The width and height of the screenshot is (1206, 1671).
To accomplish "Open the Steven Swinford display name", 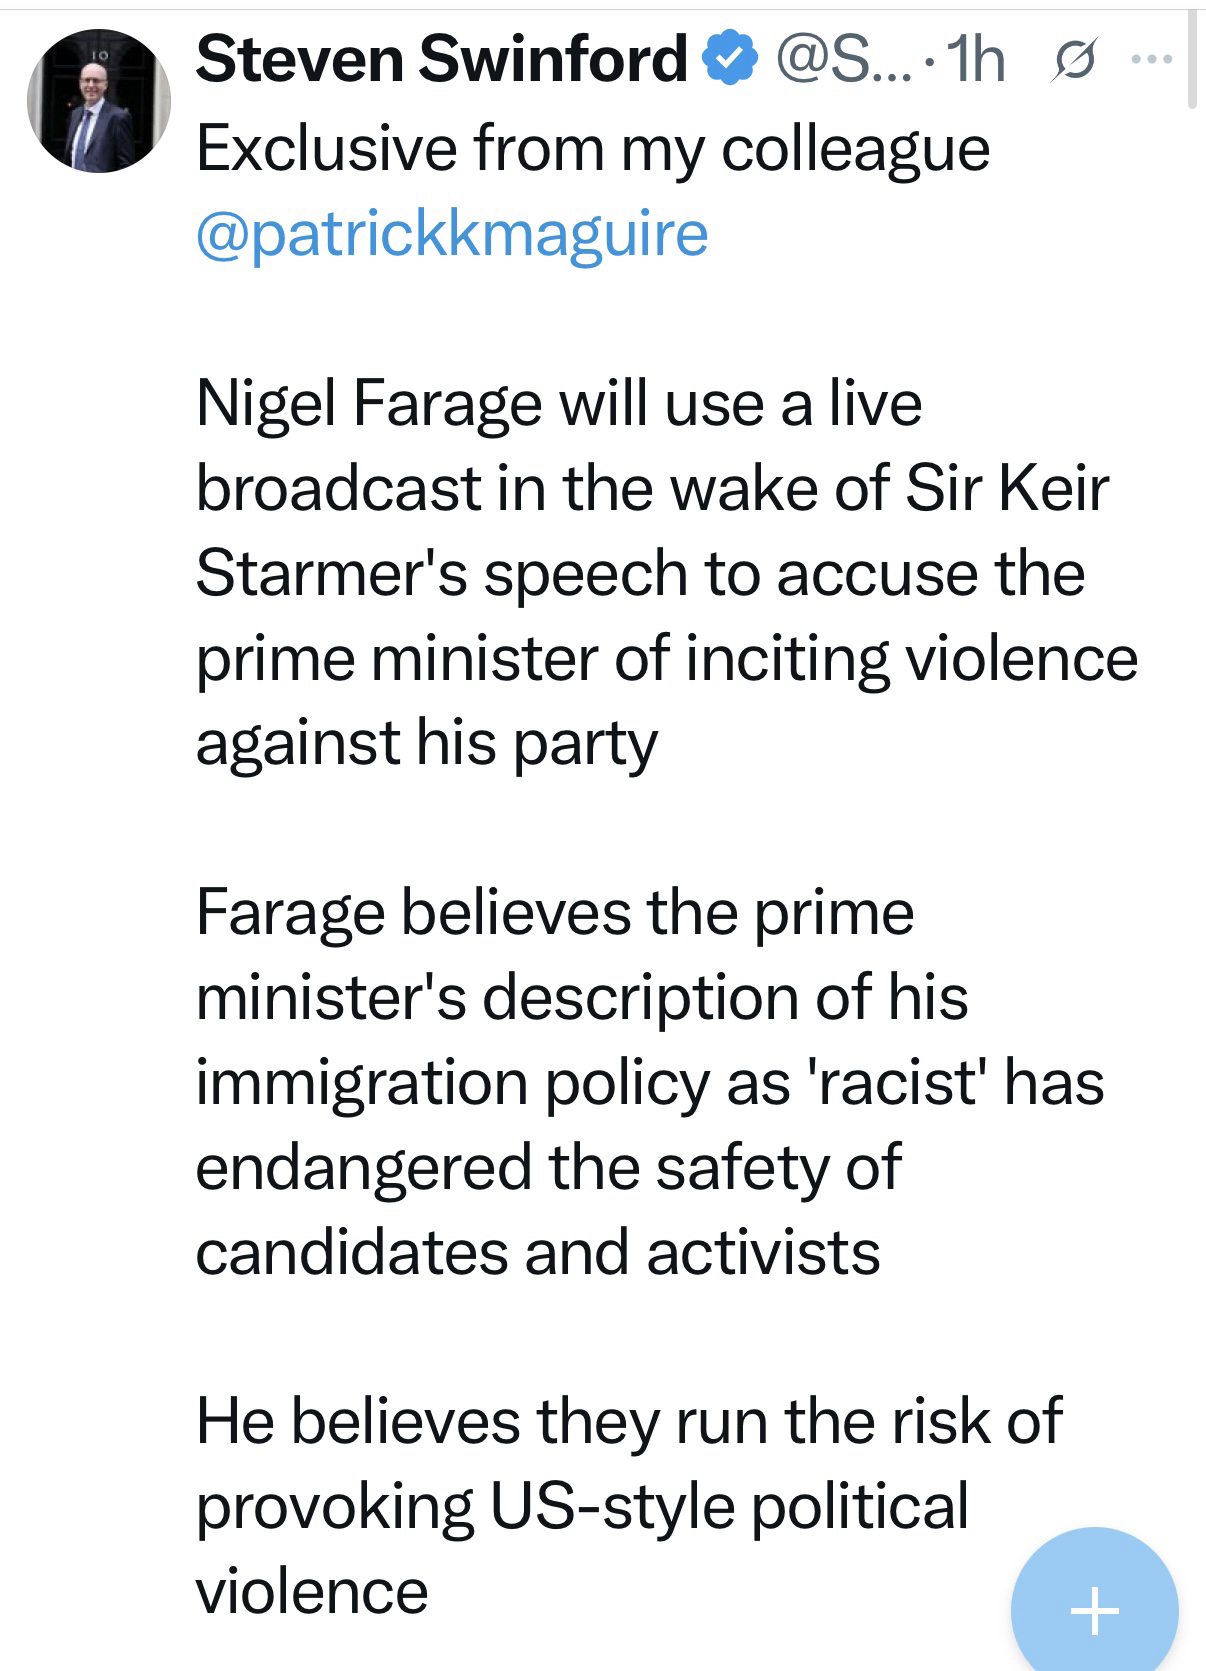I will tap(441, 59).
